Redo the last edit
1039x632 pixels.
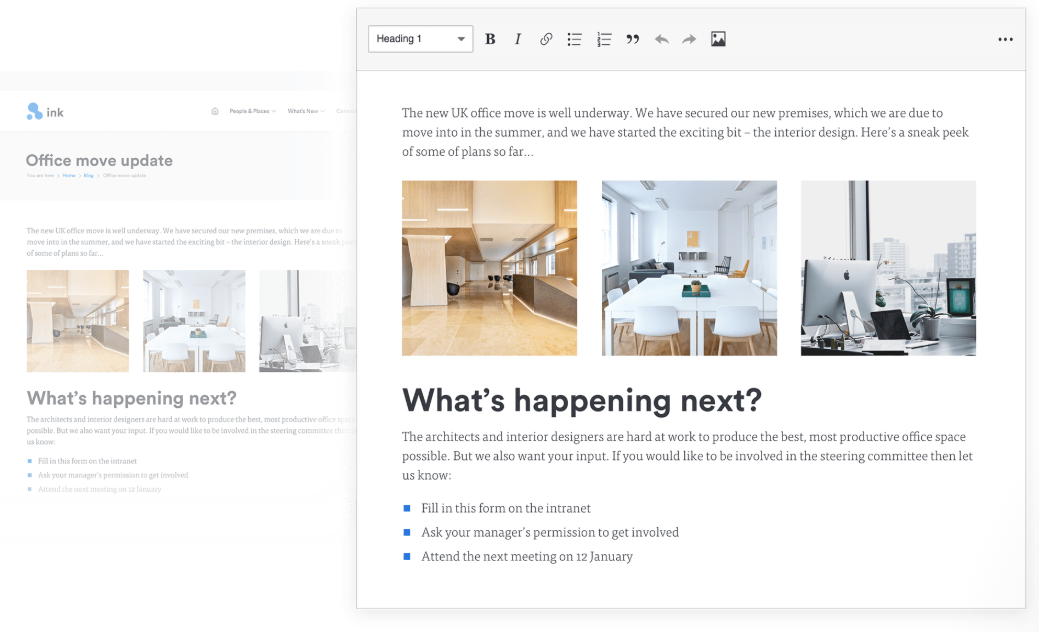[x=688, y=39]
